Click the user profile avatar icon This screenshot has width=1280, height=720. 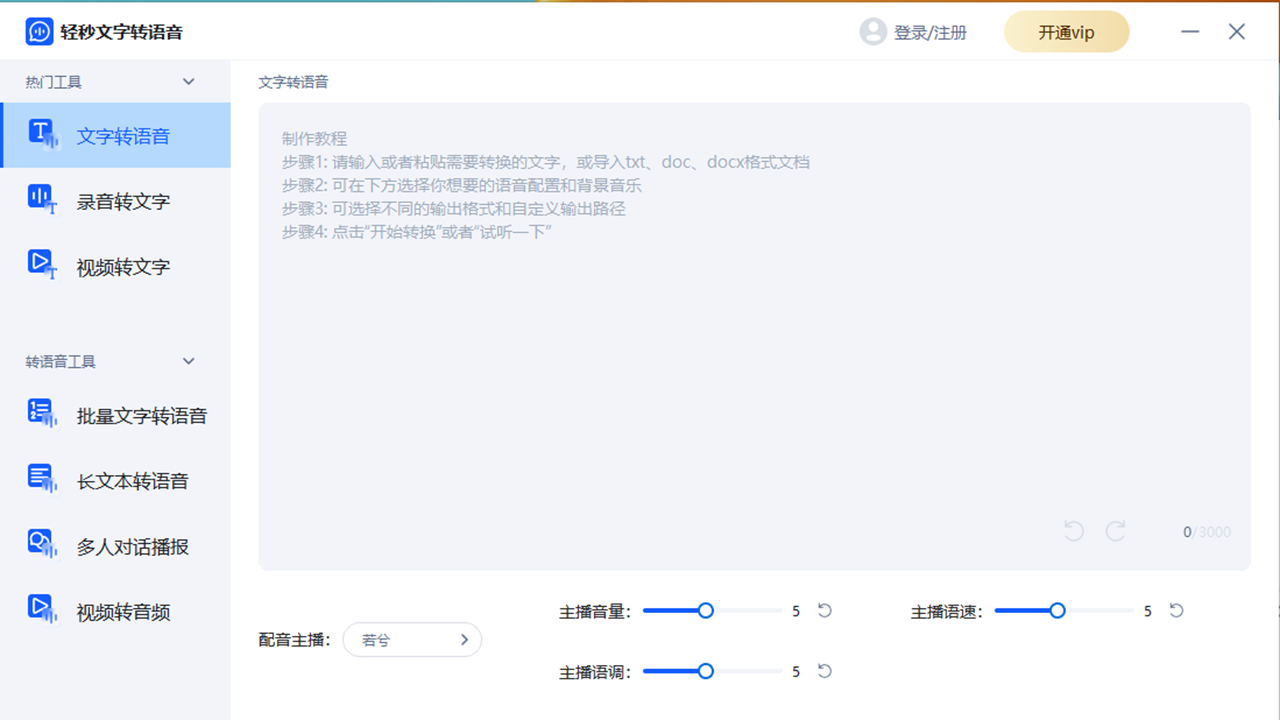pos(871,31)
